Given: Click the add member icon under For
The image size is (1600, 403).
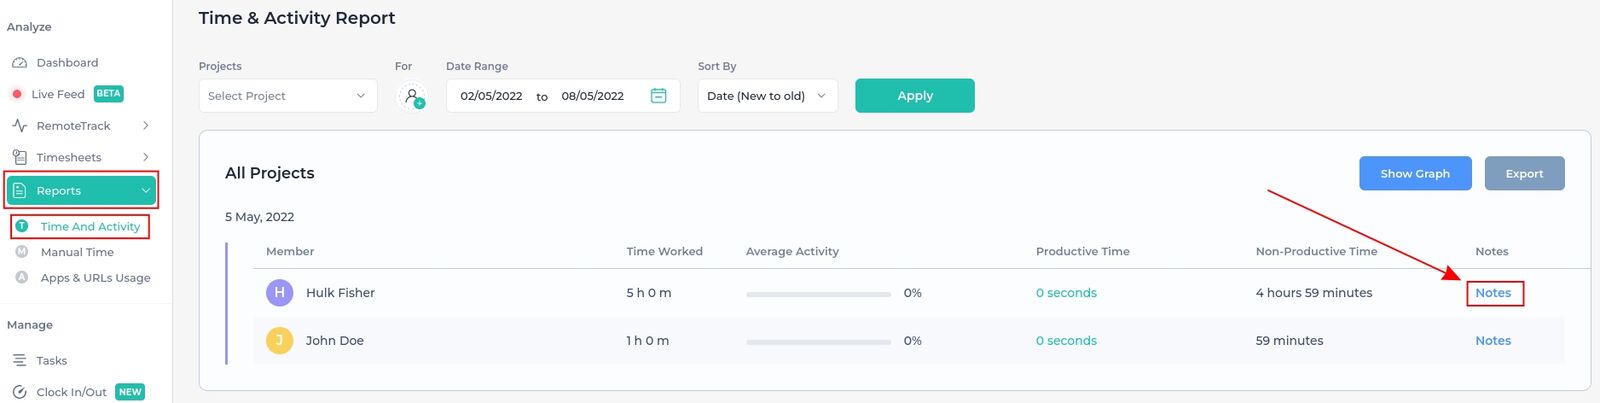Looking at the screenshot, I should pos(412,96).
